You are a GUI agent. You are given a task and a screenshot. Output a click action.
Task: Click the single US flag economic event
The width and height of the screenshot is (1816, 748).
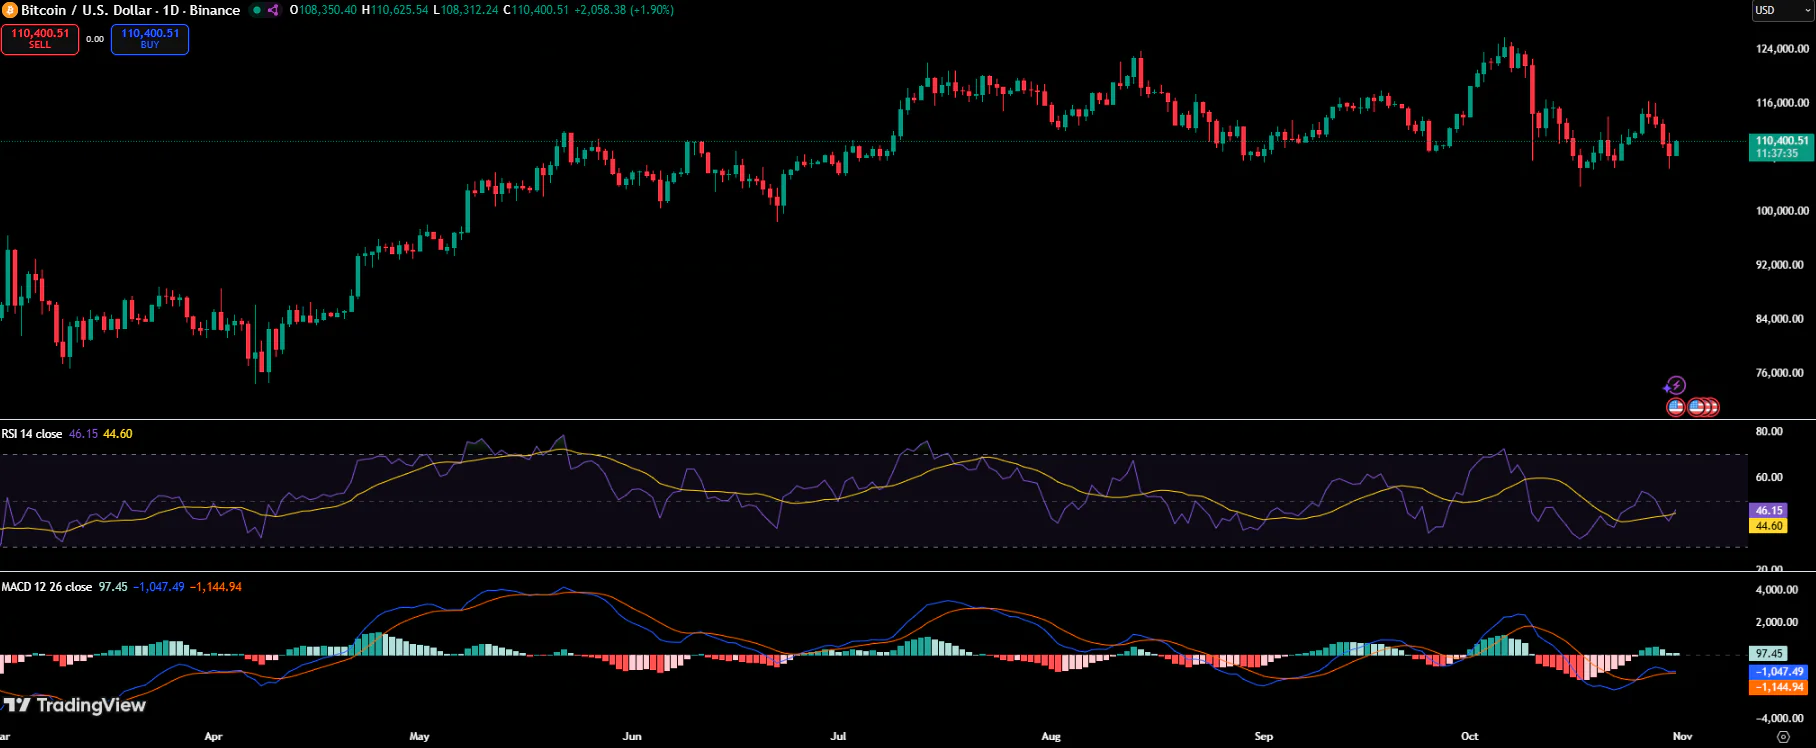pos(1676,407)
